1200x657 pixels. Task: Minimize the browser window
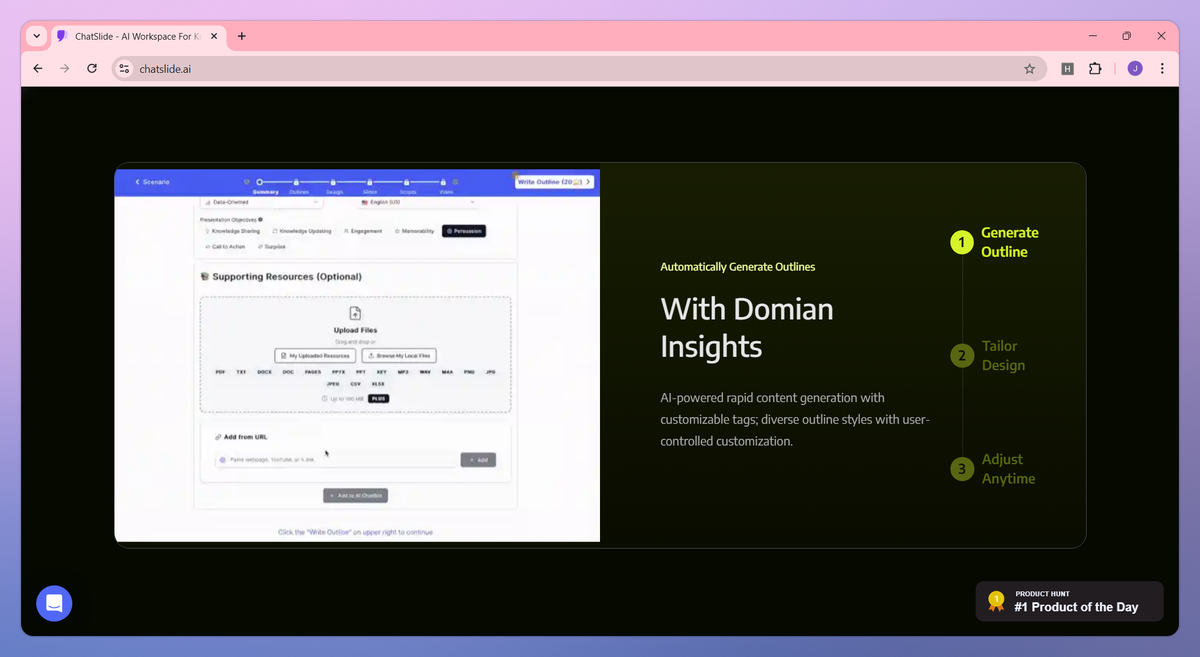[x=1091, y=36]
